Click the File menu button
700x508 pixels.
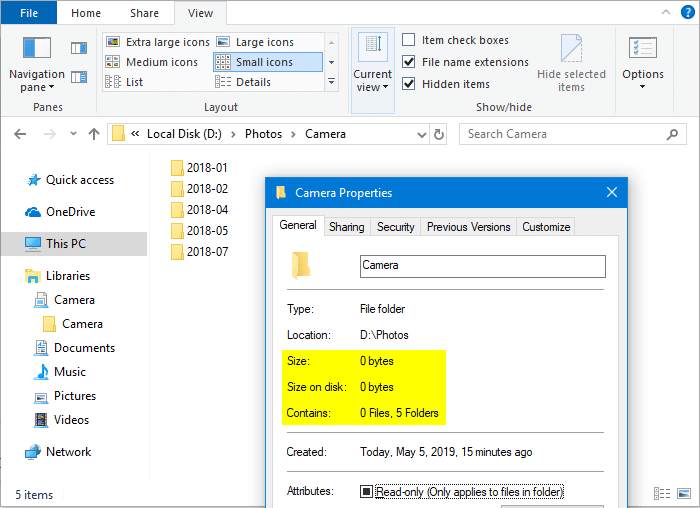coord(29,13)
